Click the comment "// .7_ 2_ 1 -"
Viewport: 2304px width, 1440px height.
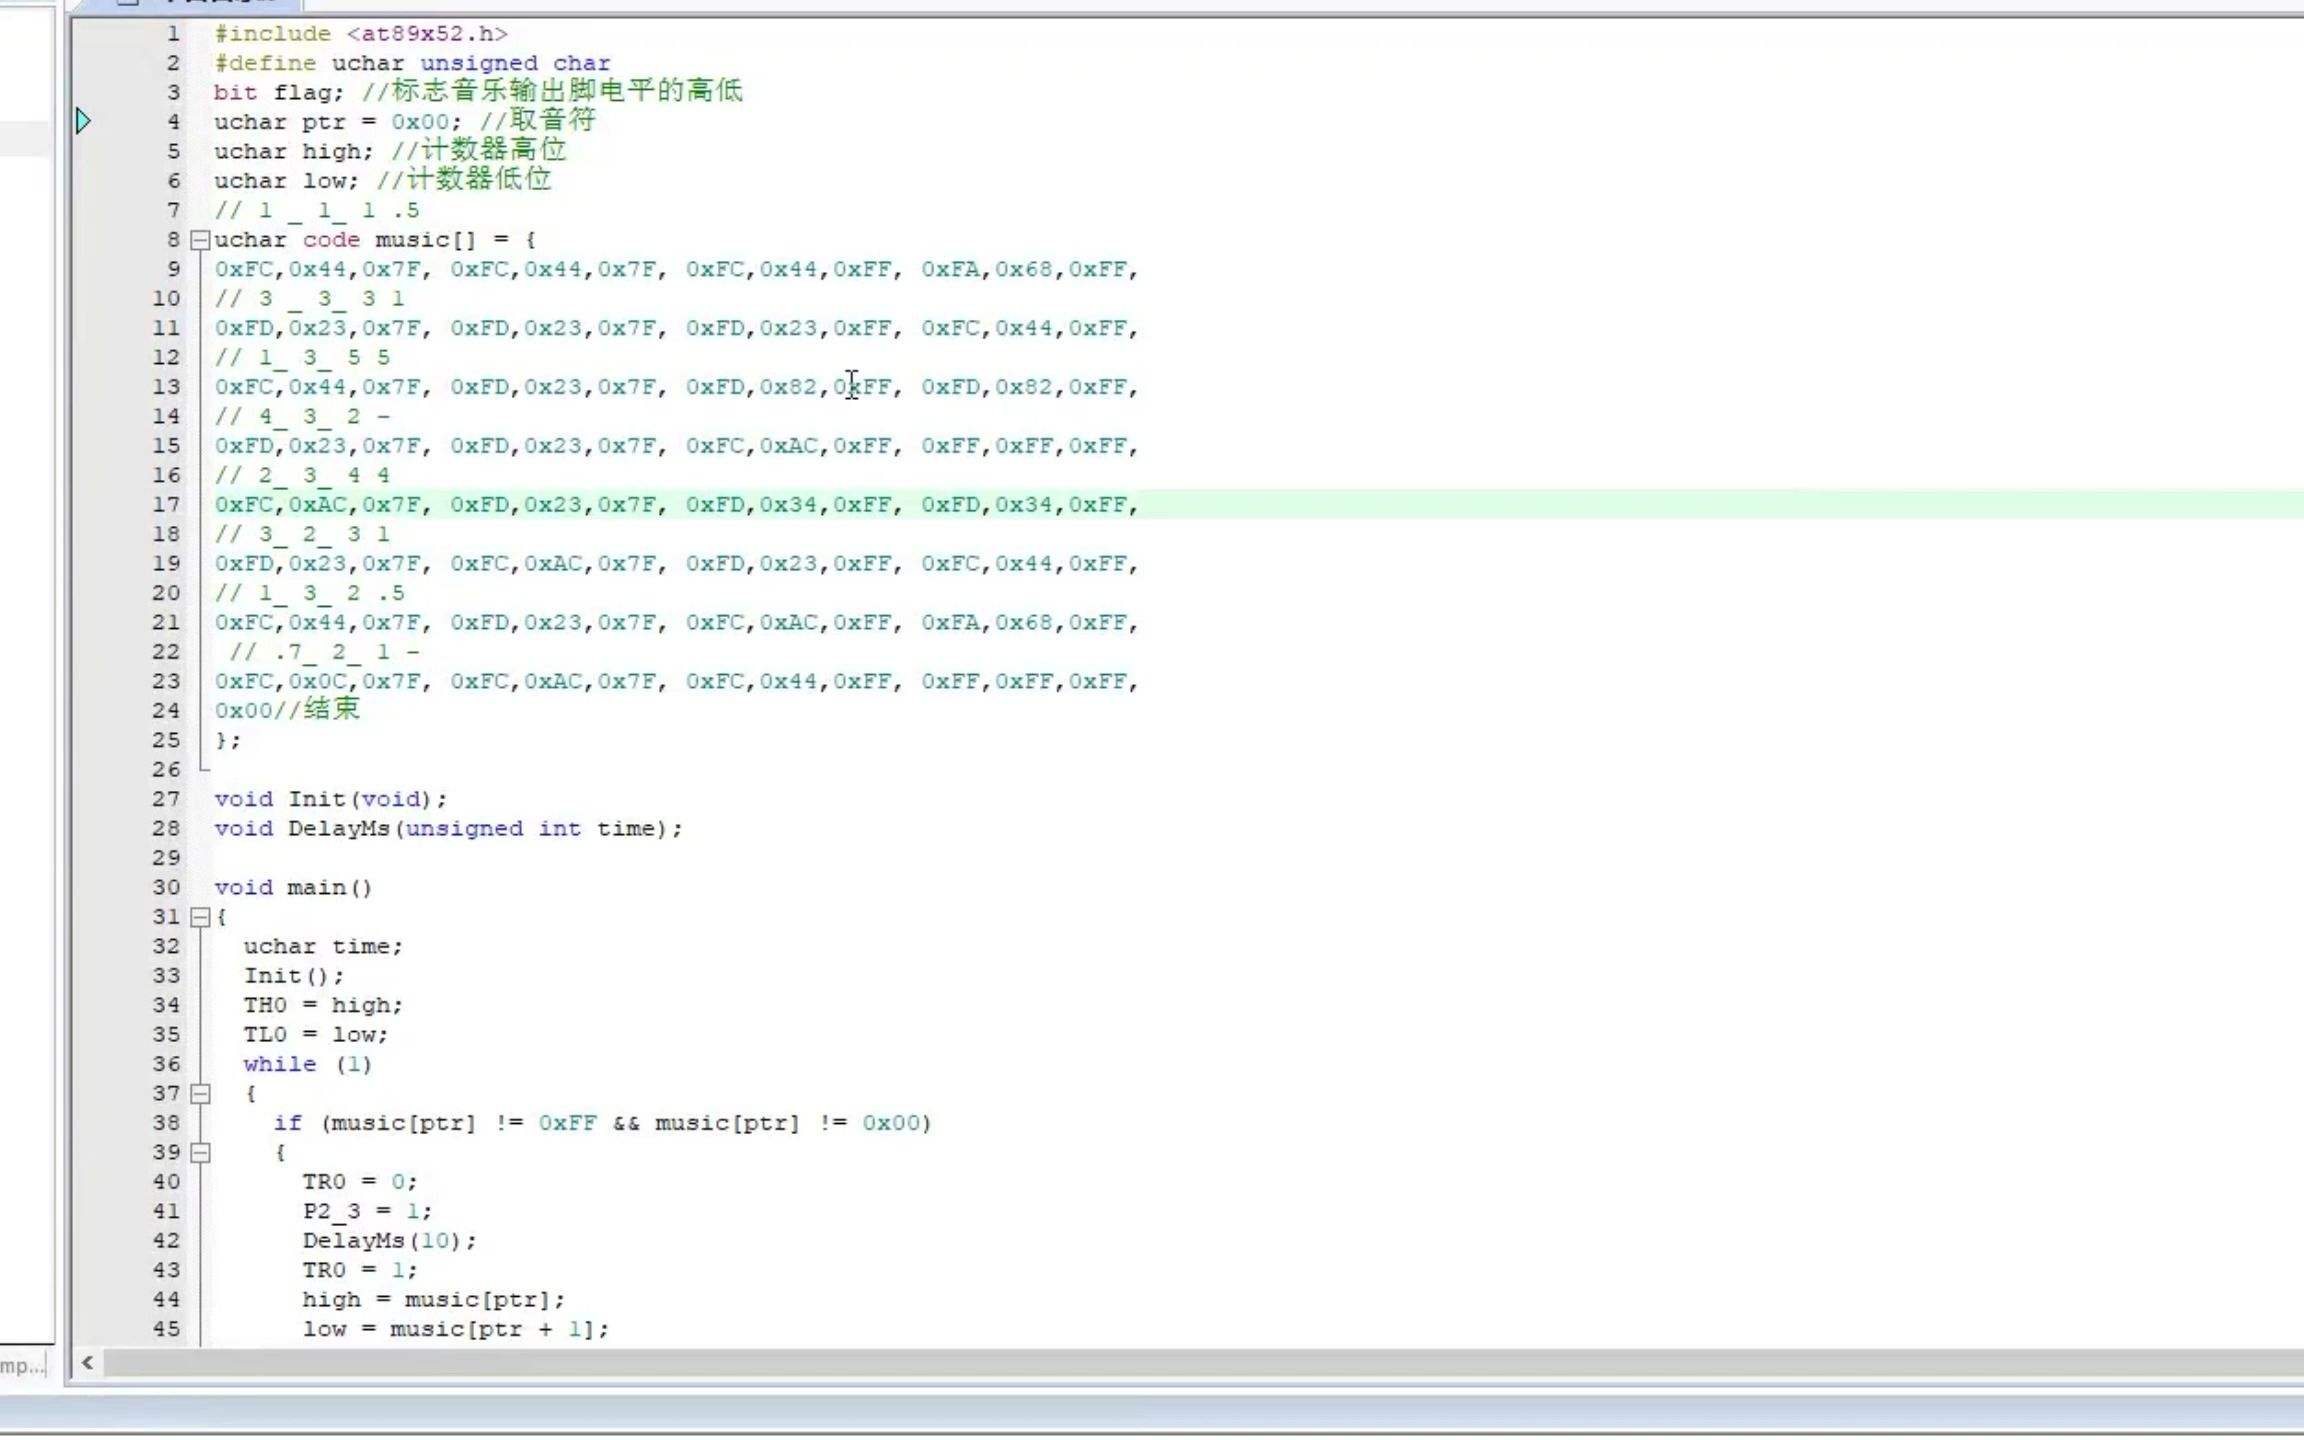[324, 653]
